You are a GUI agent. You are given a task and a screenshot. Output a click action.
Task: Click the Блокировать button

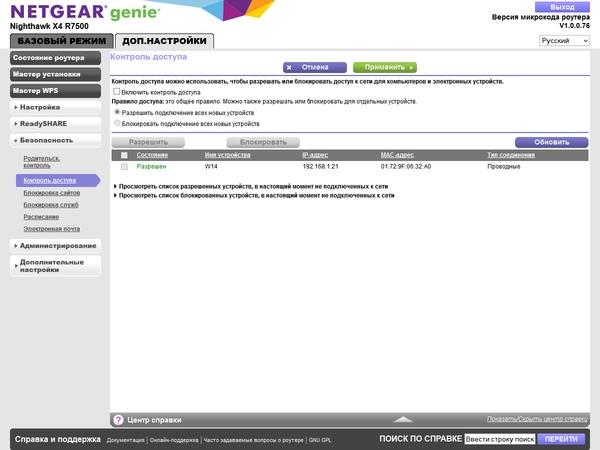point(263,142)
